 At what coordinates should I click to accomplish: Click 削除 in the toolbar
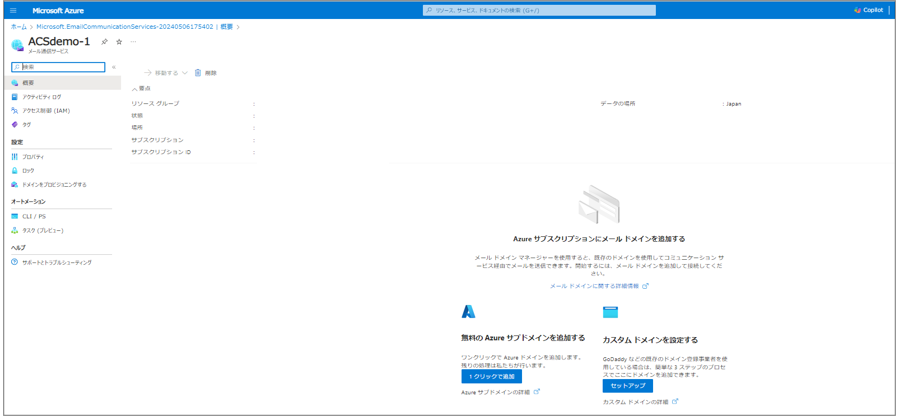click(206, 73)
